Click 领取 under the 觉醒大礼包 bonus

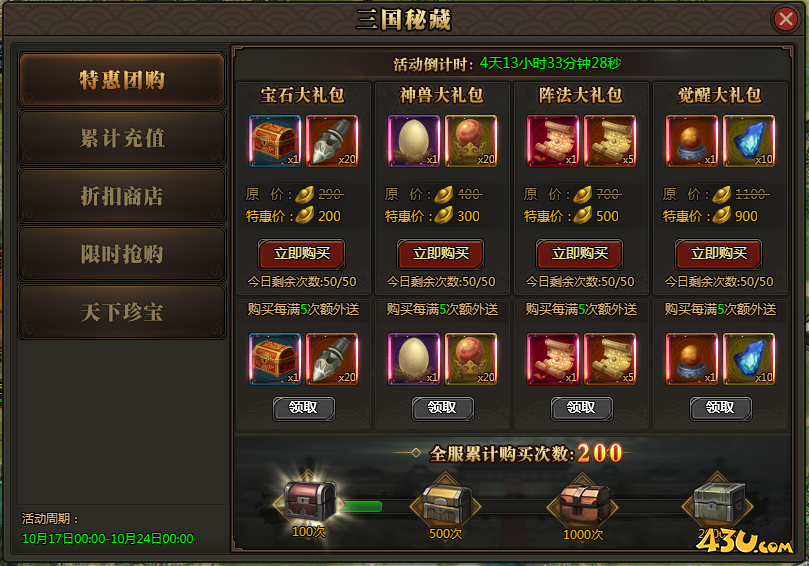click(720, 408)
